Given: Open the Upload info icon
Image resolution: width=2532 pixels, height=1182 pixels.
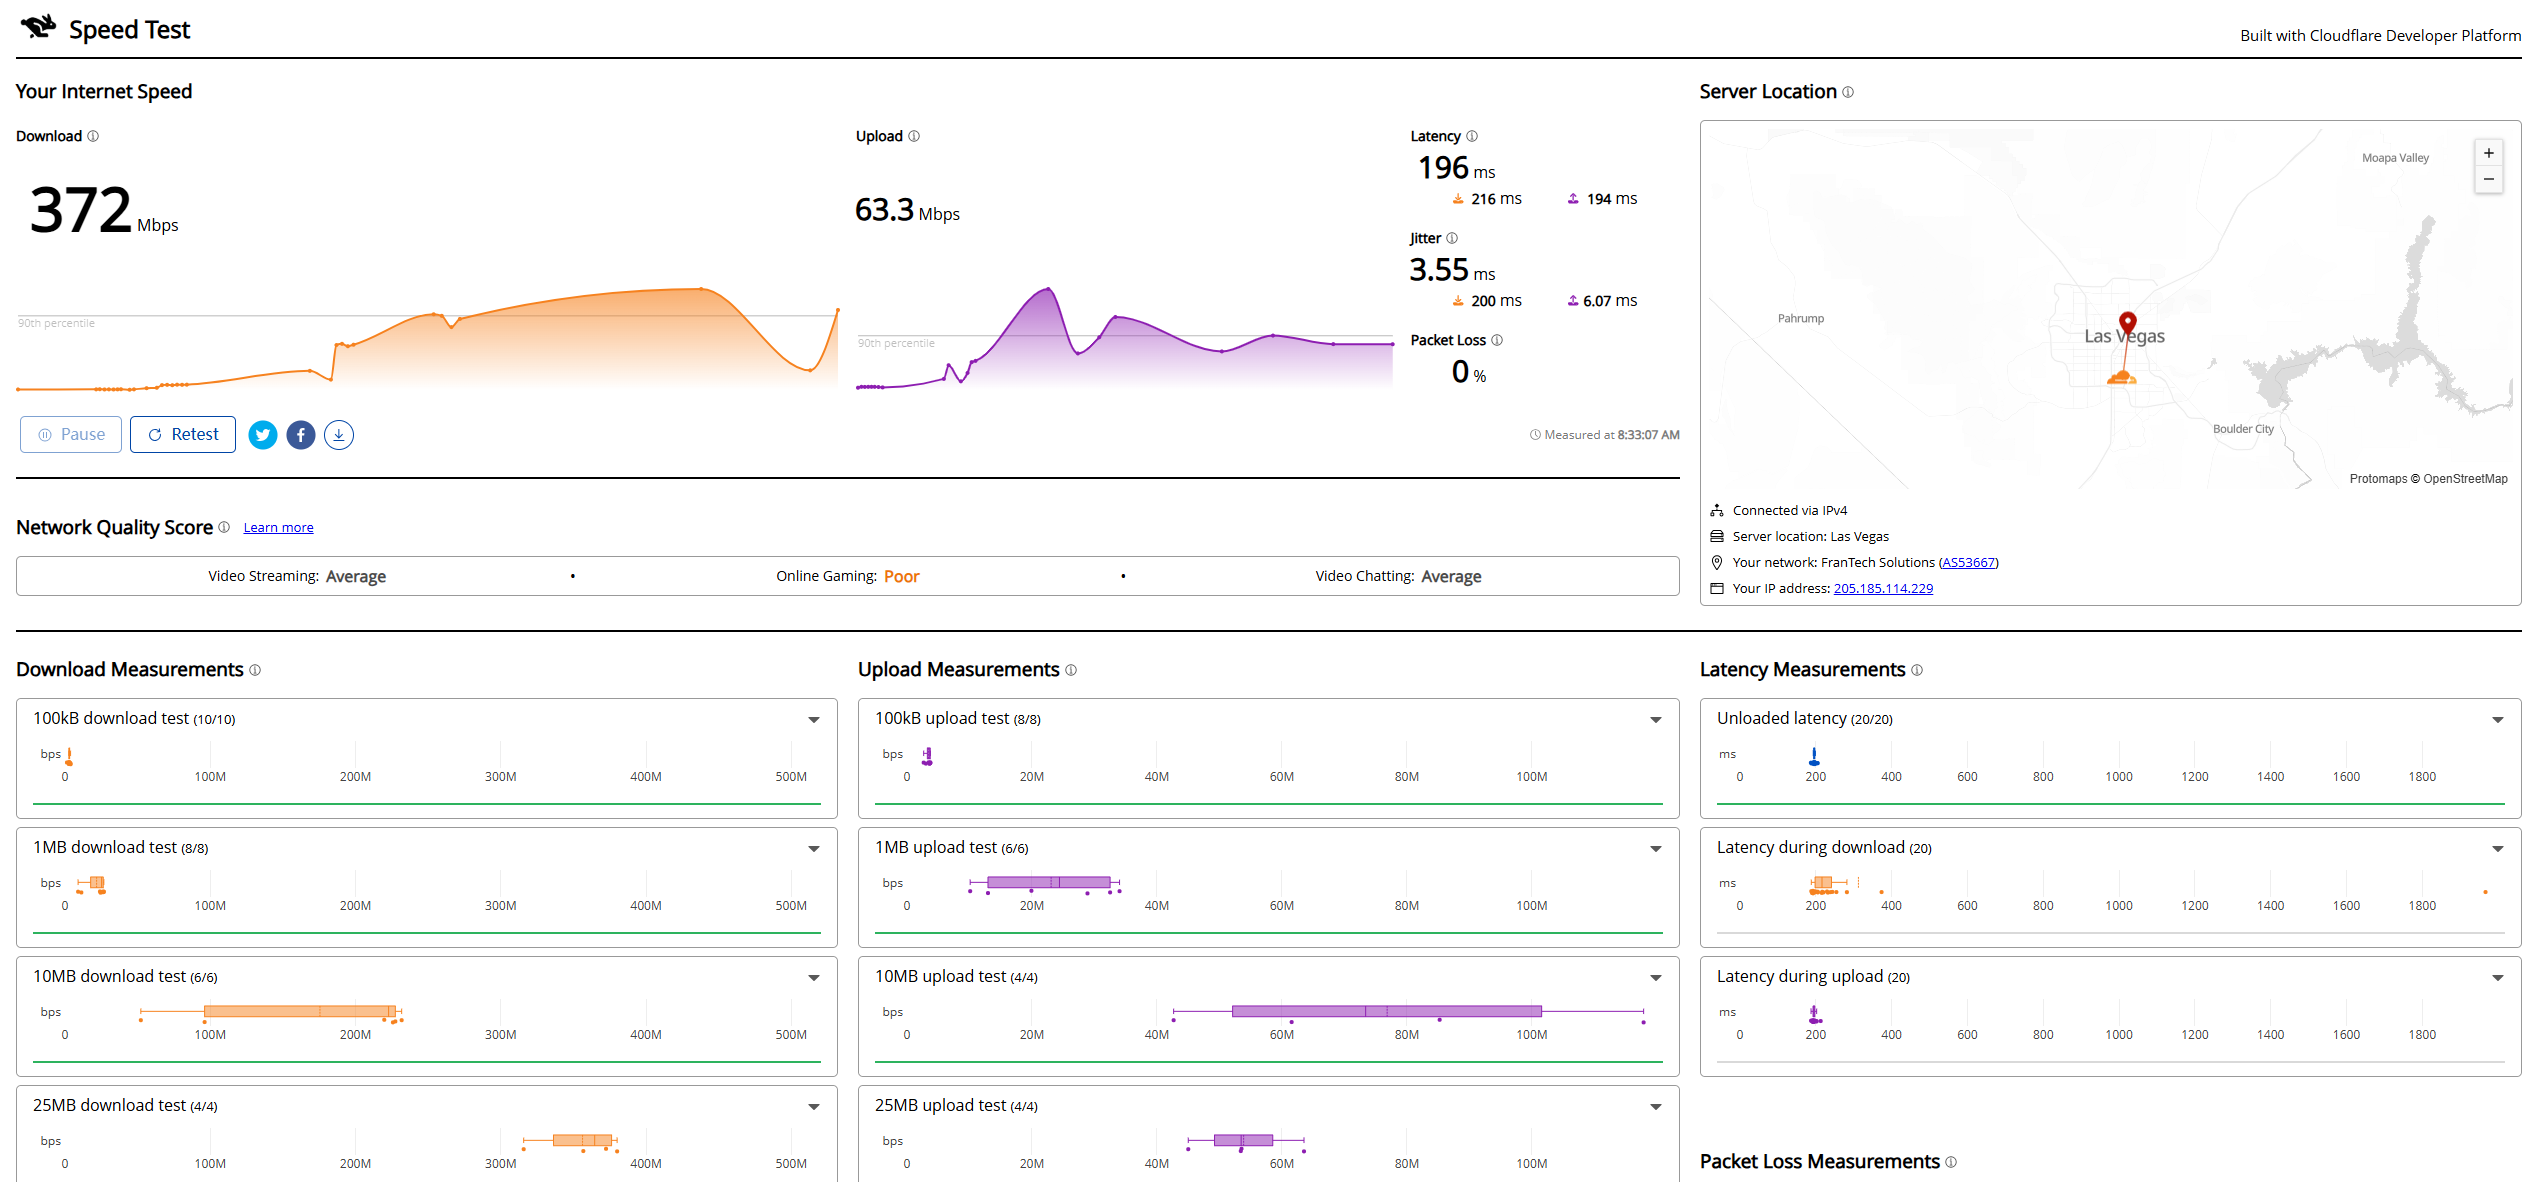Looking at the screenshot, I should click(x=914, y=136).
